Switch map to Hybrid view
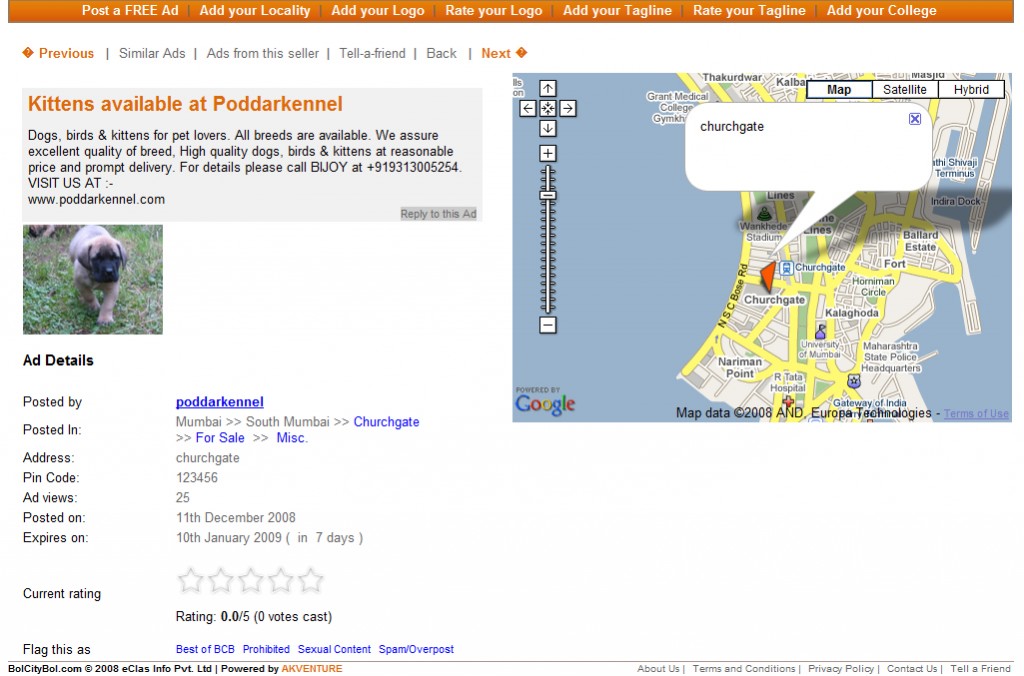Screen dimensions: 1024x676 [970, 90]
